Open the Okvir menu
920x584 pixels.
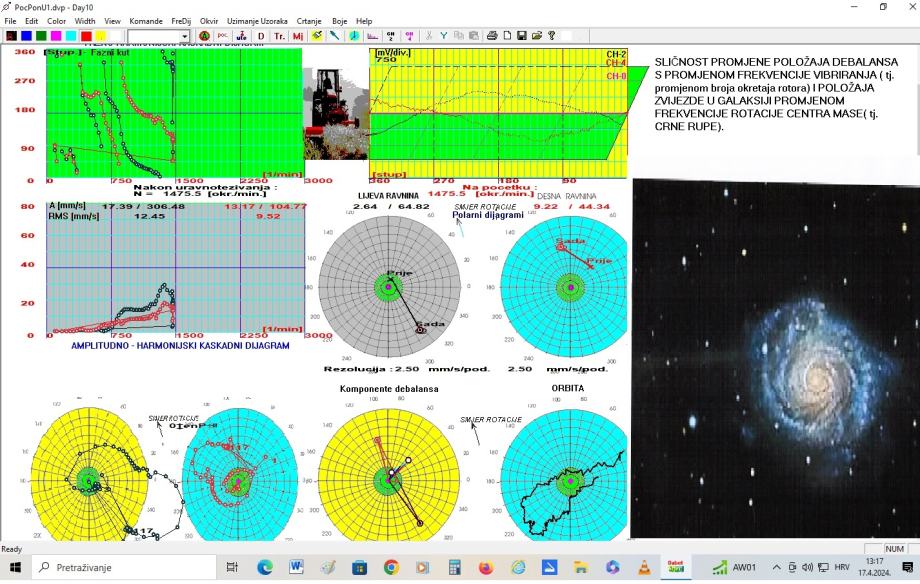[x=209, y=21]
